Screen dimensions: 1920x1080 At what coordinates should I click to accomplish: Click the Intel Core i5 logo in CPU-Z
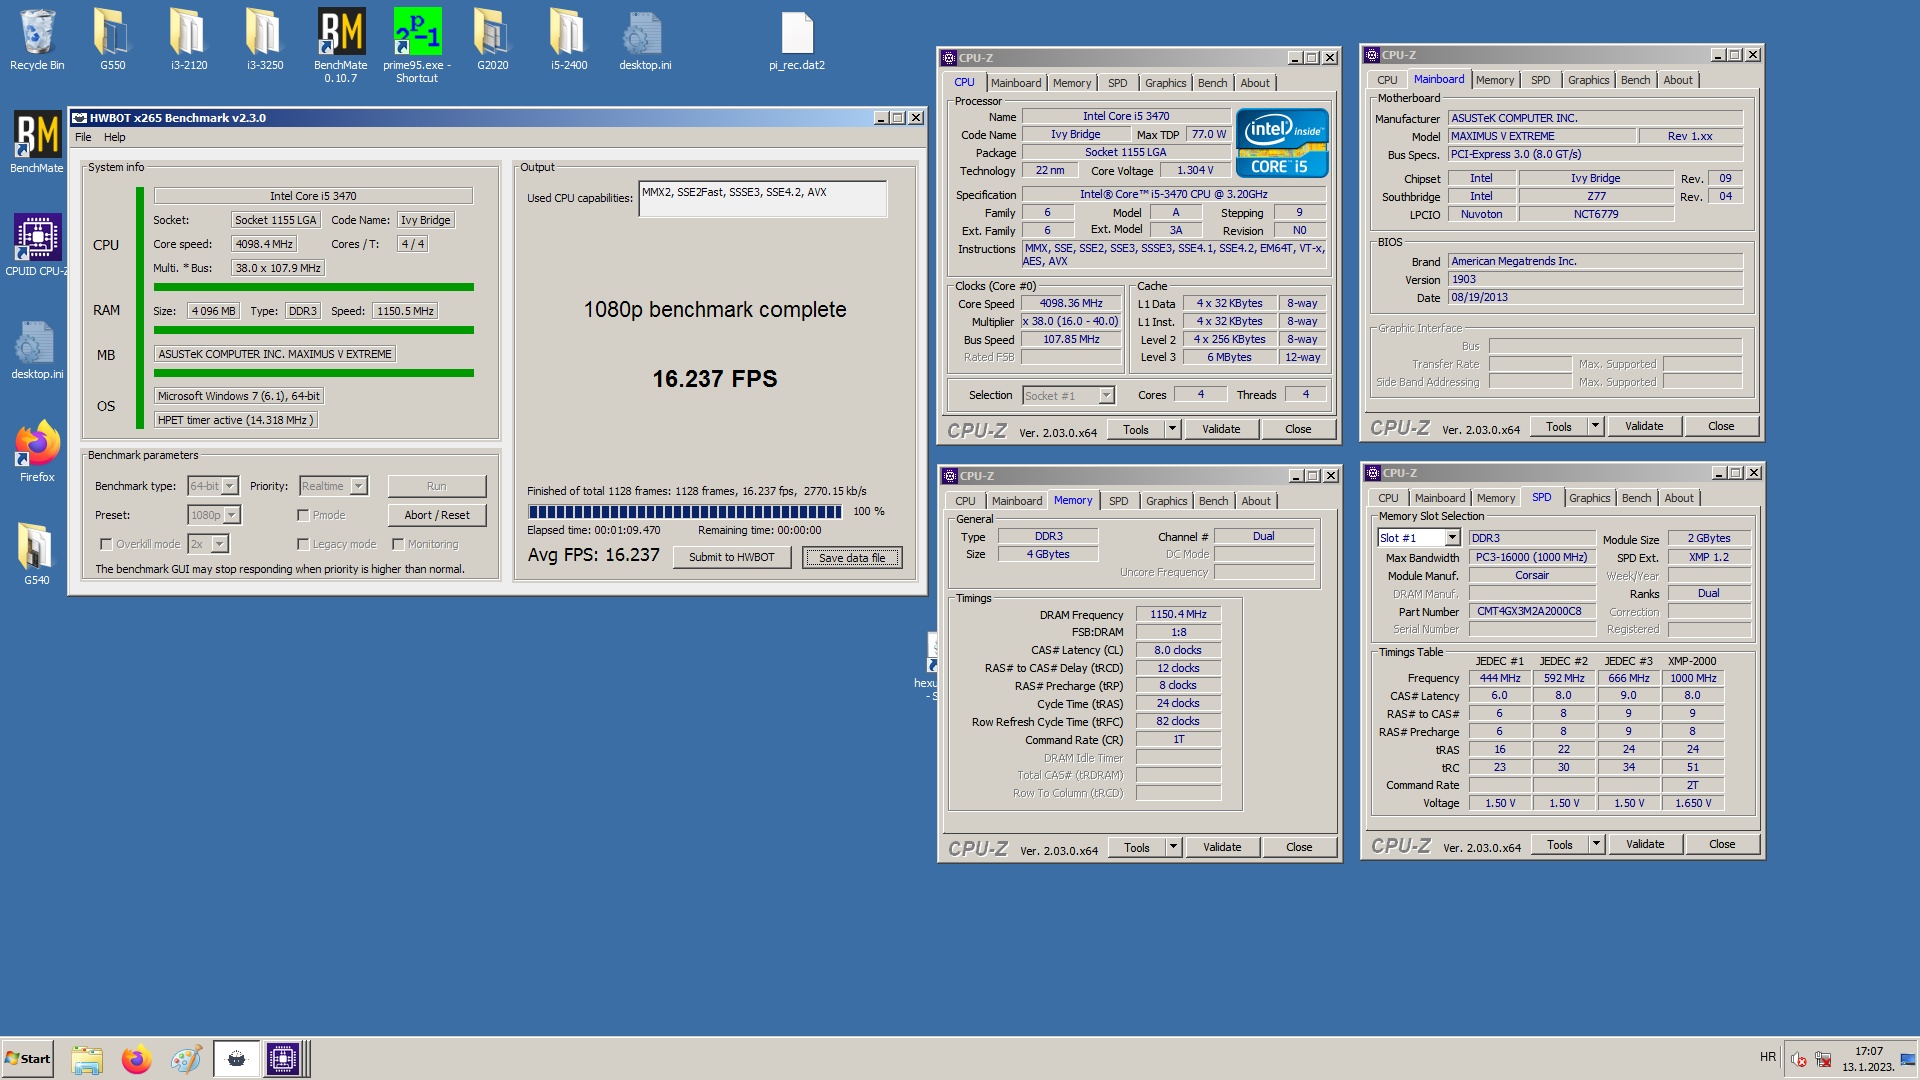(1282, 143)
